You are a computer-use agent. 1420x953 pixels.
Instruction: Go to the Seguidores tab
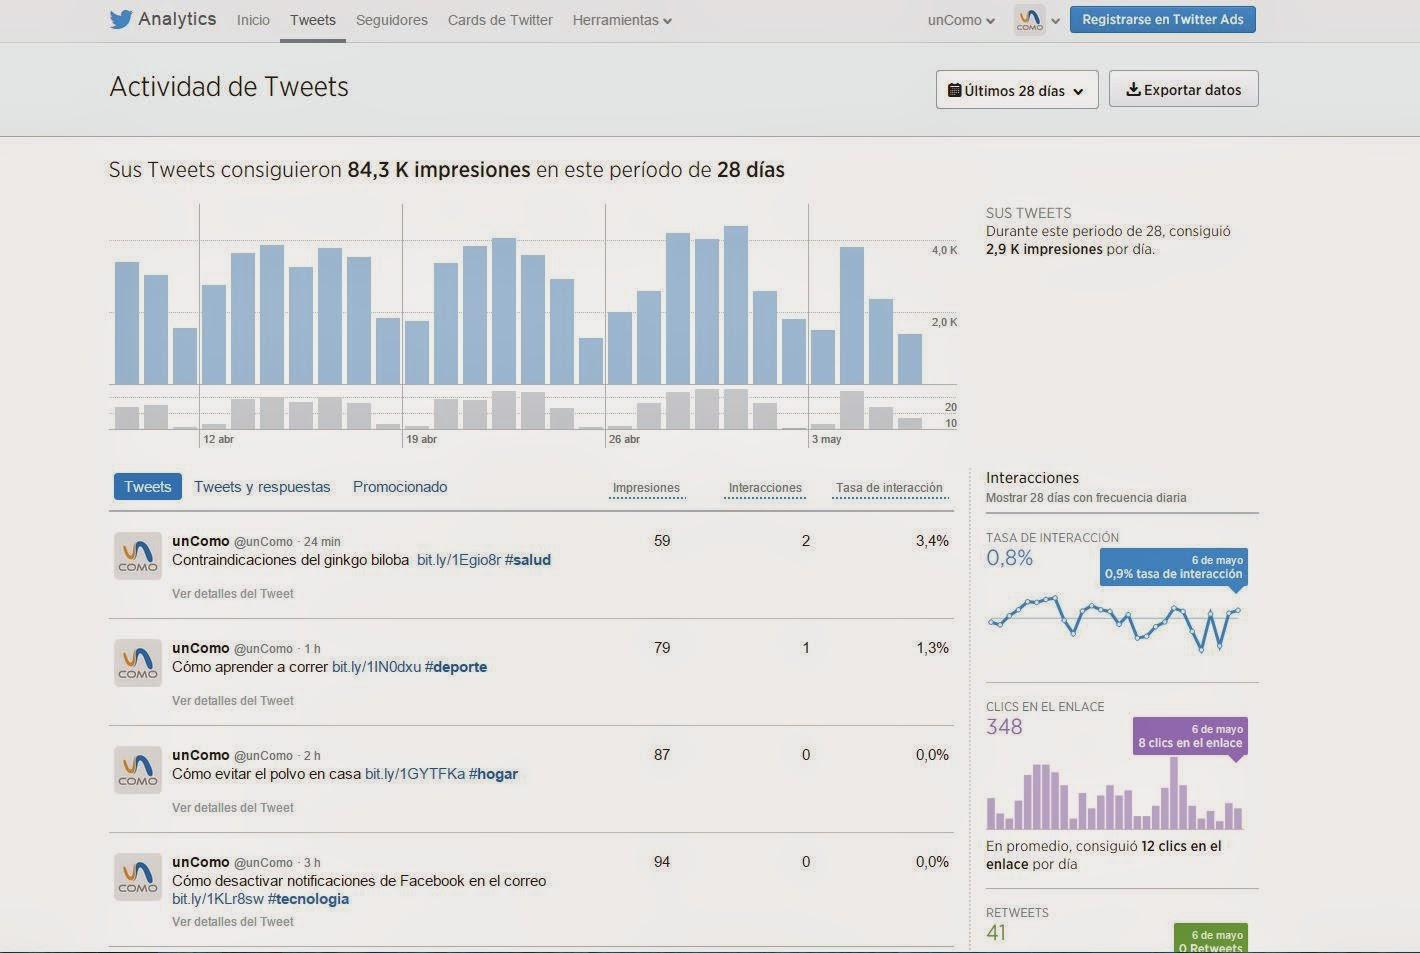391,20
